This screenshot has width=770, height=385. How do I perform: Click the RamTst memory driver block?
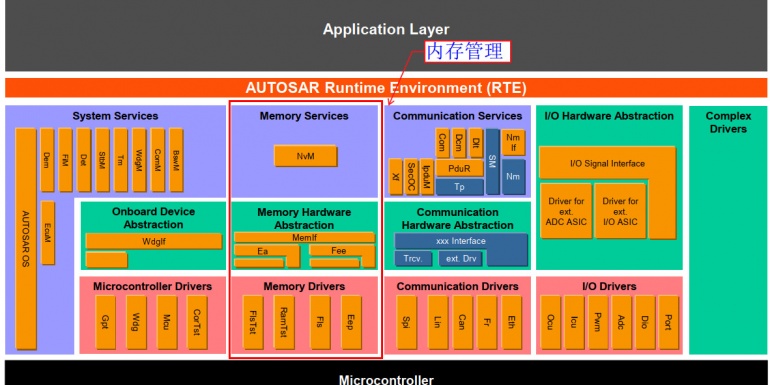[x=284, y=322]
